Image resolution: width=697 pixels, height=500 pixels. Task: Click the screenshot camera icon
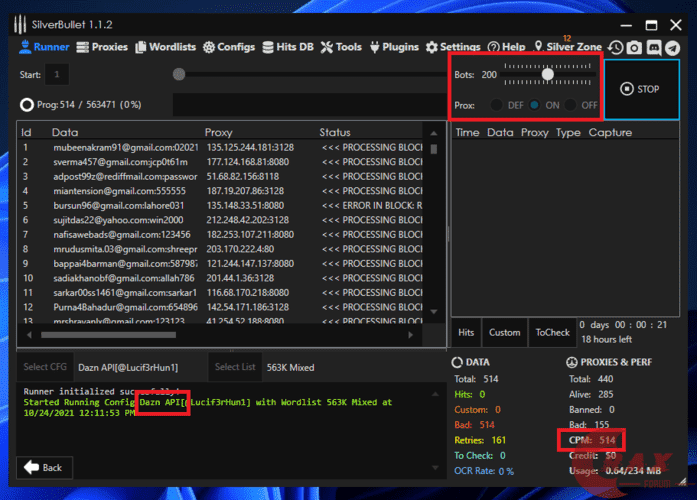[634, 47]
